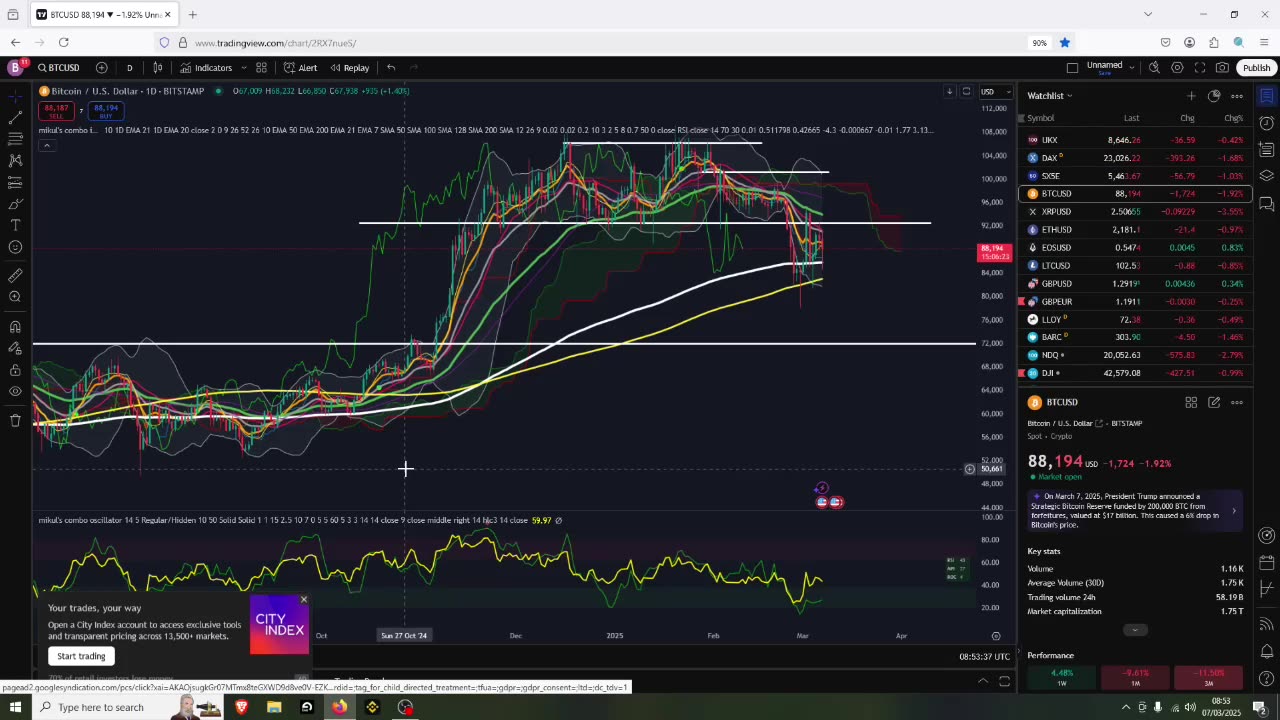The image size is (1280, 720).
Task: Click the compare or add symbol plus icon
Action: pos(102,68)
